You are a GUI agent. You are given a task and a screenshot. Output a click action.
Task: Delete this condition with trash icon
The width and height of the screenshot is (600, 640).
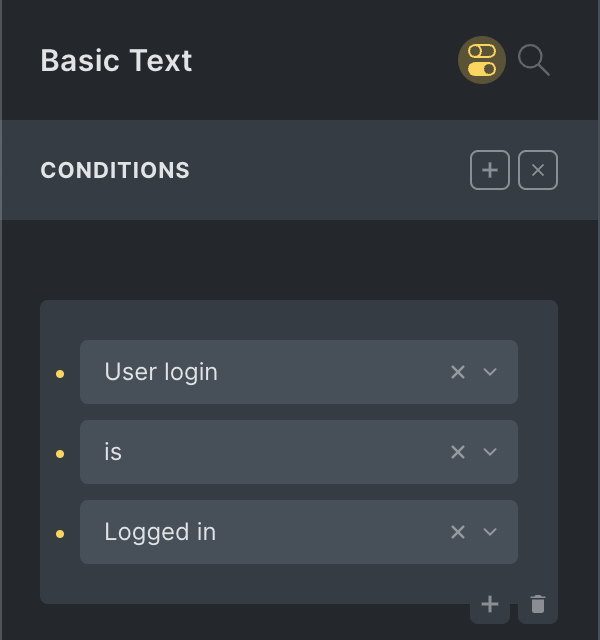click(538, 604)
